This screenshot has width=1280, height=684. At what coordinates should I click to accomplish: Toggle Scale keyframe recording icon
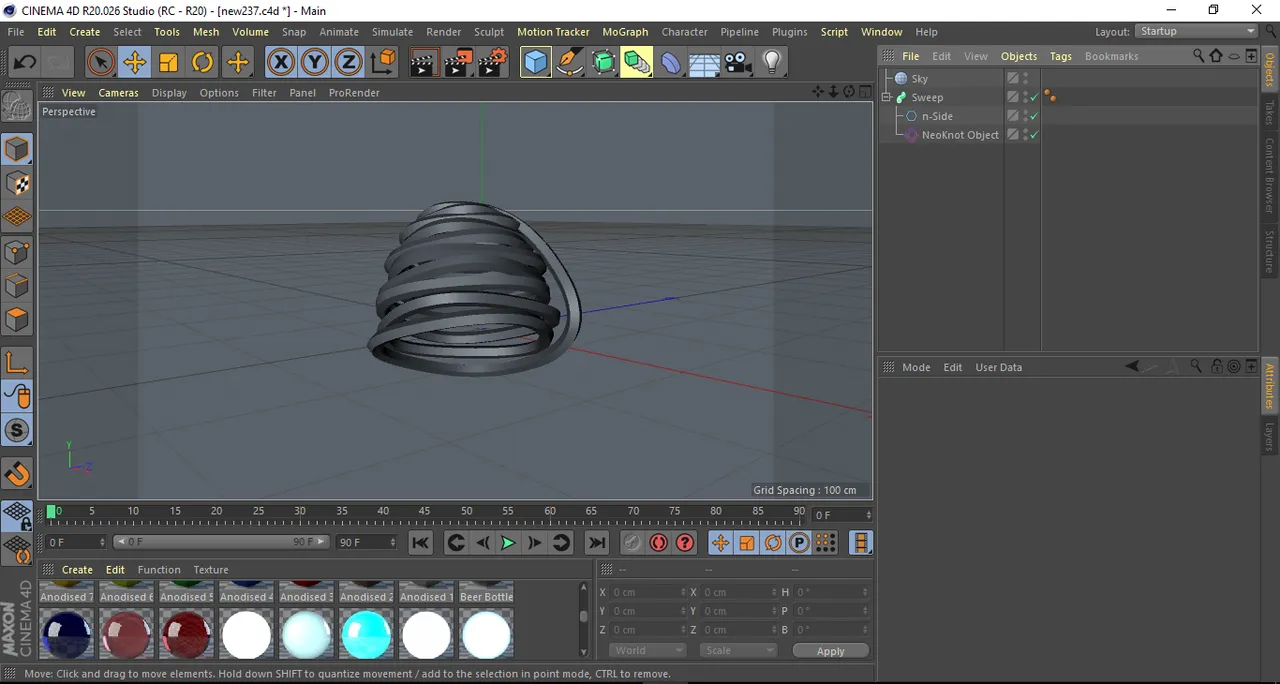coord(746,543)
